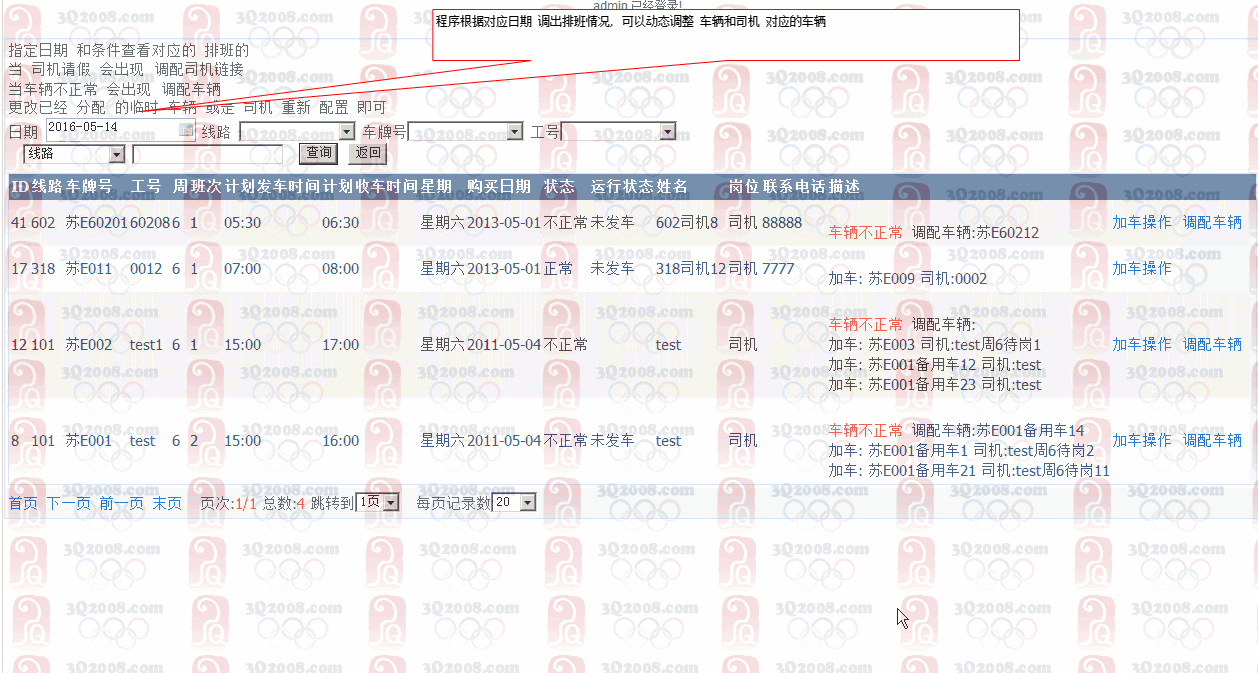
Task: Click driver name 602司机8
Action: coord(687,222)
